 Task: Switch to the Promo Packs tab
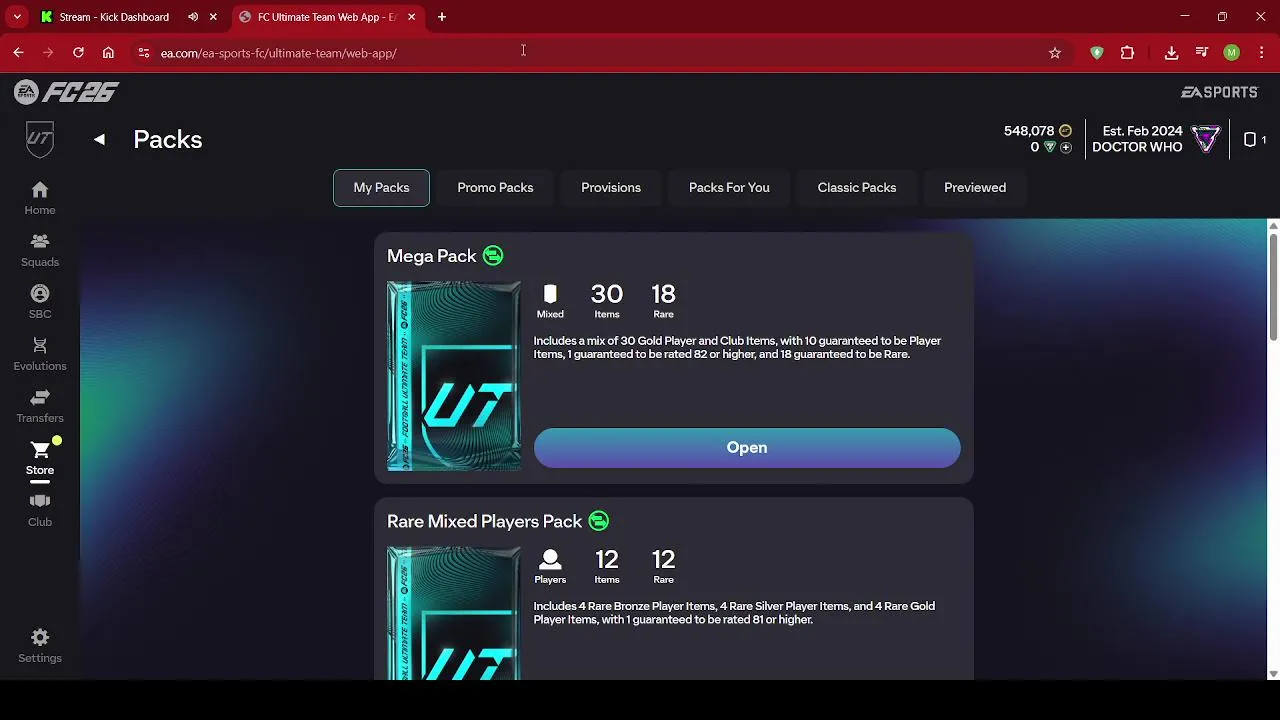tap(495, 188)
